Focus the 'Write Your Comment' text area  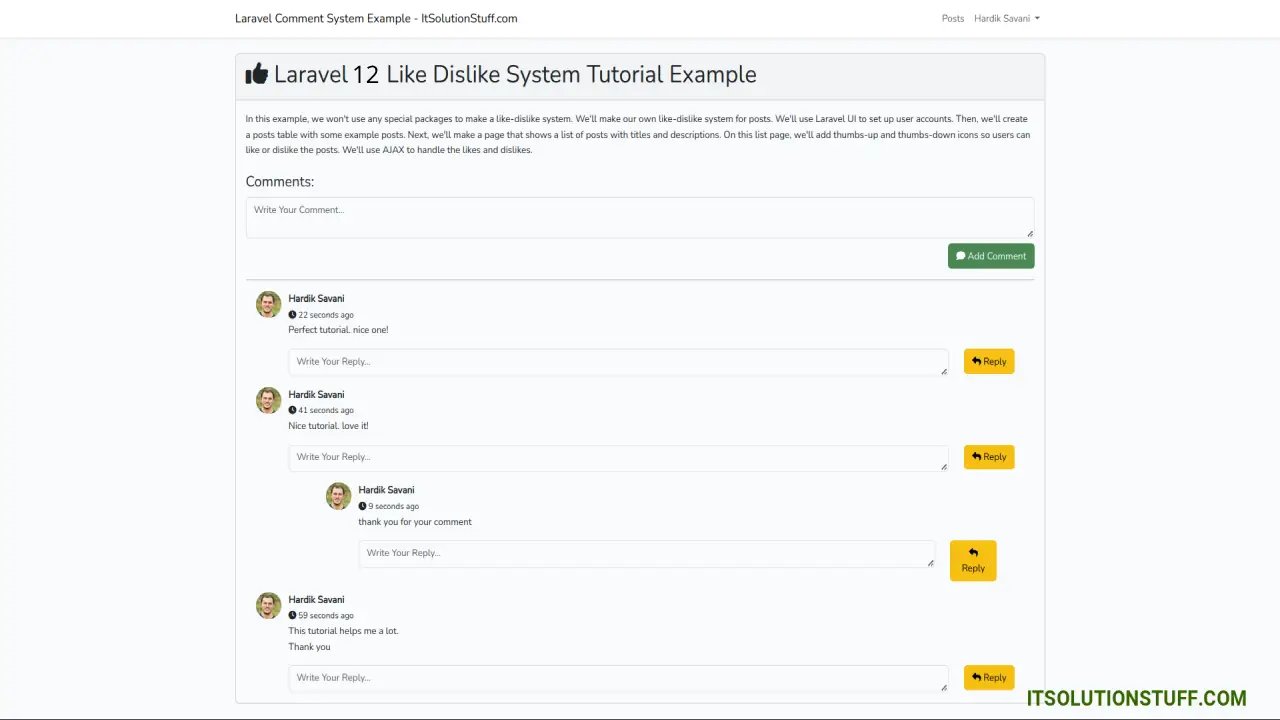pyautogui.click(x=639, y=217)
